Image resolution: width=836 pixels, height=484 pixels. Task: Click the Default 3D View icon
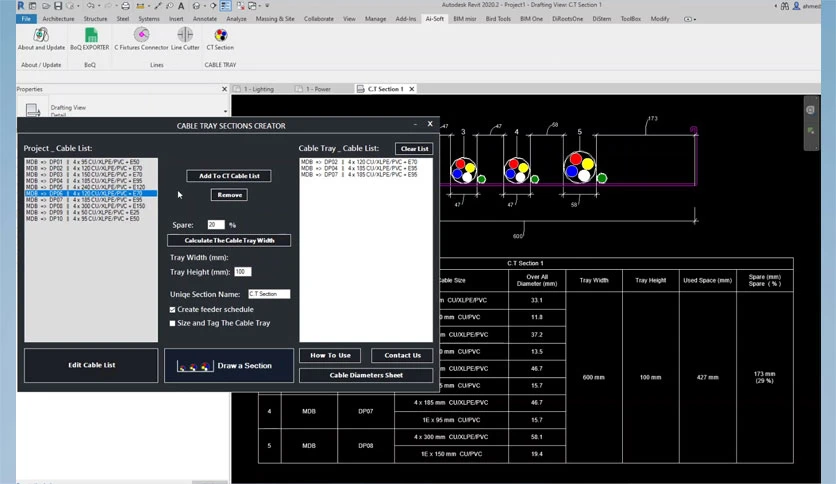196,6
